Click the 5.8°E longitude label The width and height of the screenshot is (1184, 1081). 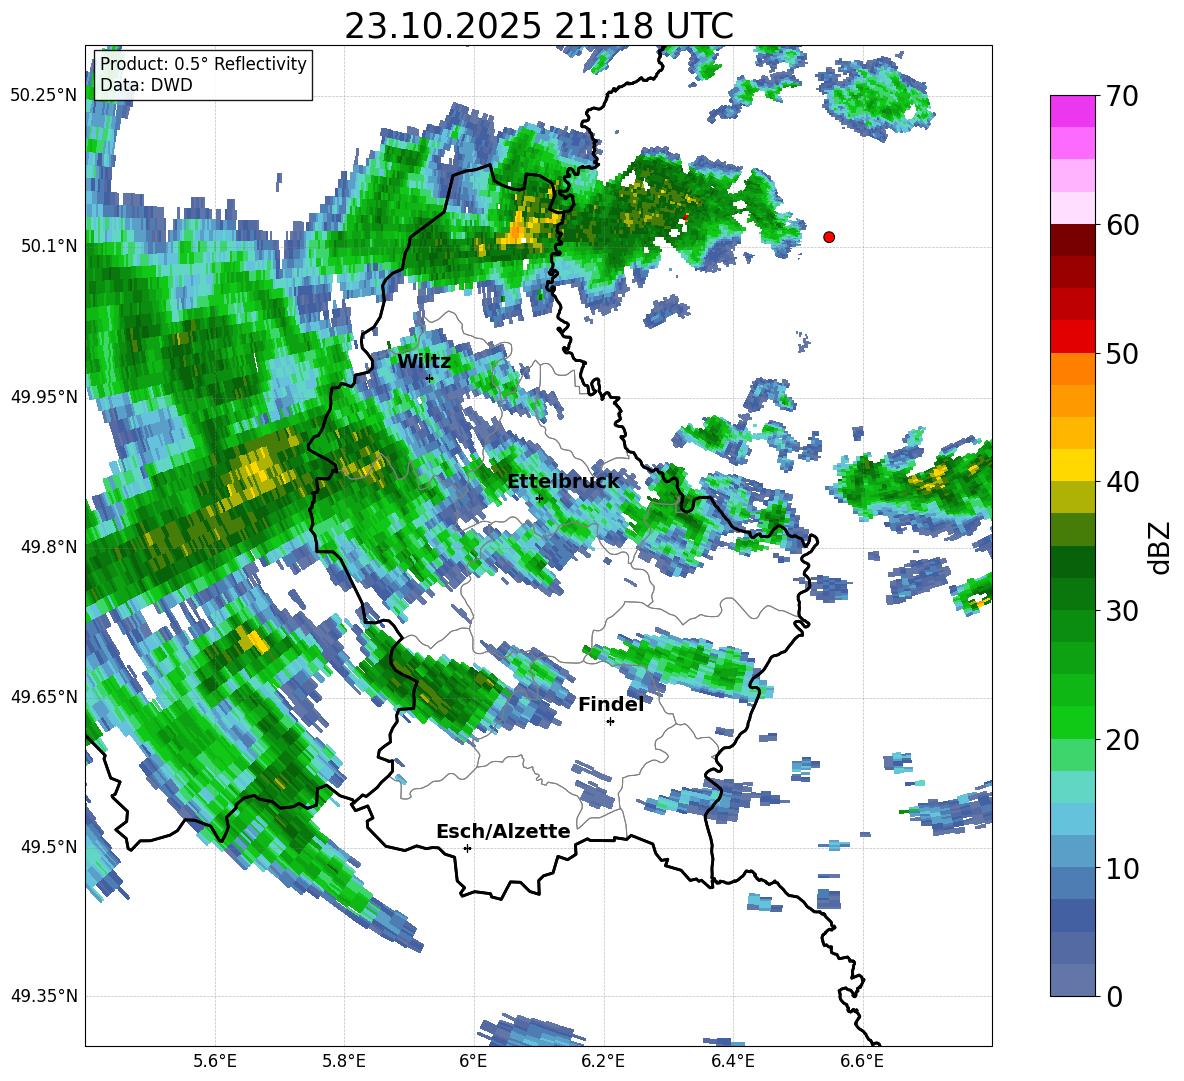tap(344, 1061)
